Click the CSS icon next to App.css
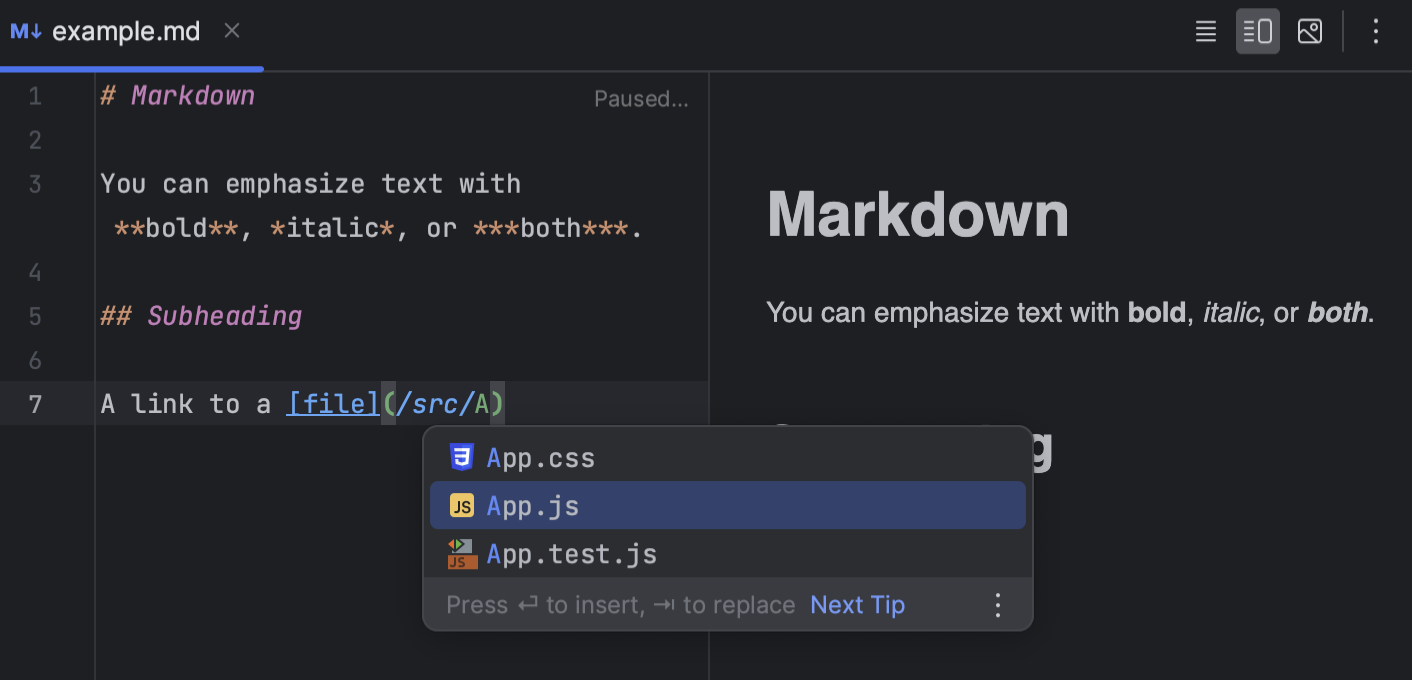1412x680 pixels. pyautogui.click(x=461, y=457)
